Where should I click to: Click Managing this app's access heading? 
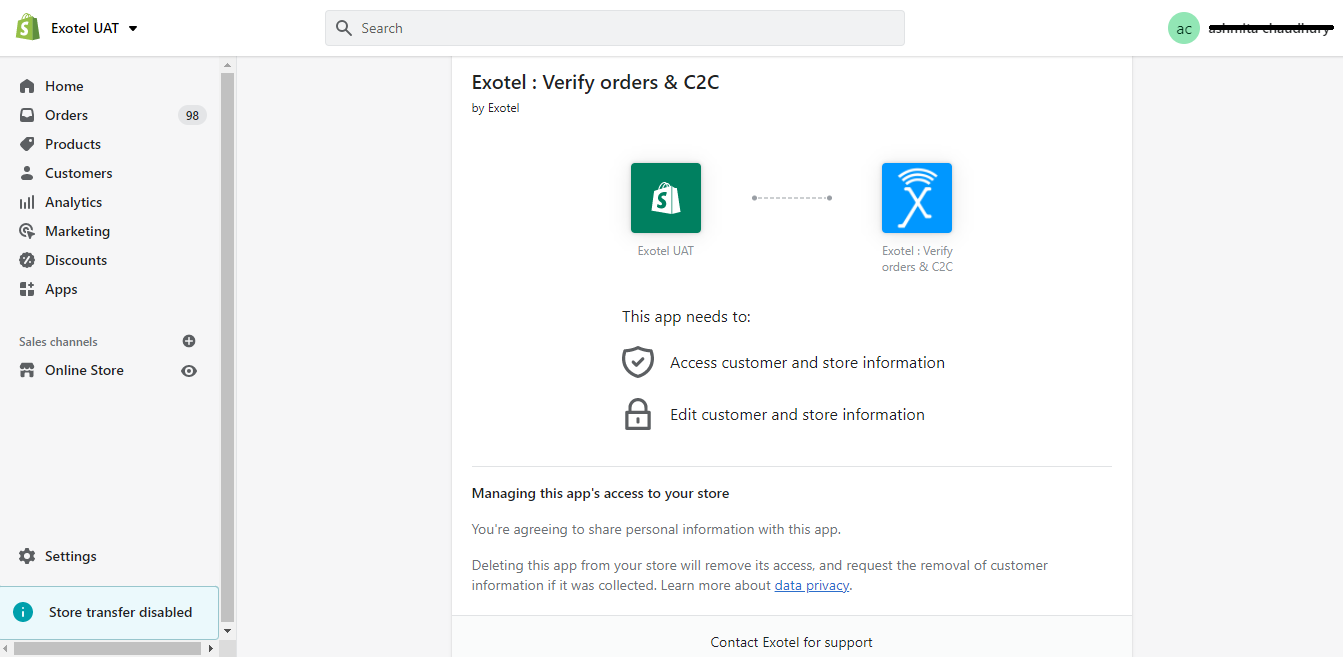coord(600,494)
